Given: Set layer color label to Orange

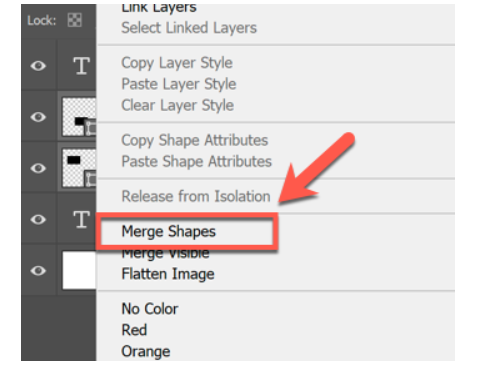Looking at the screenshot, I should click(x=146, y=351).
